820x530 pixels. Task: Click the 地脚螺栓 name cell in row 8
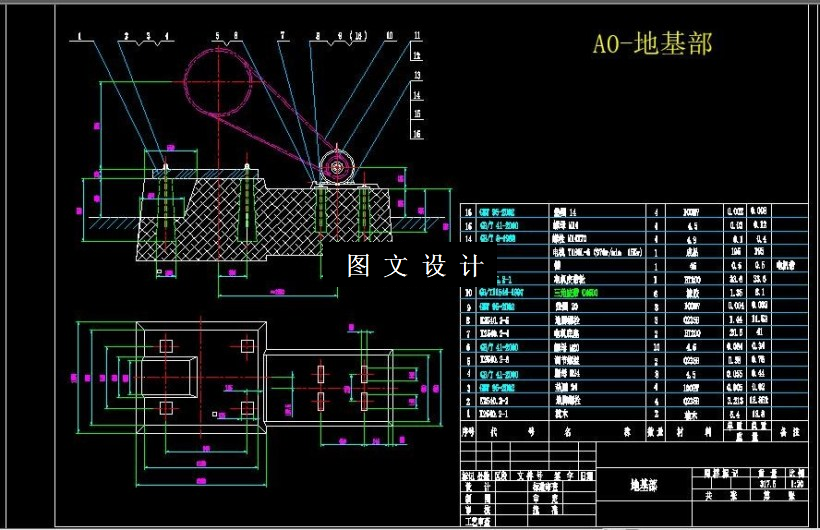click(567, 320)
